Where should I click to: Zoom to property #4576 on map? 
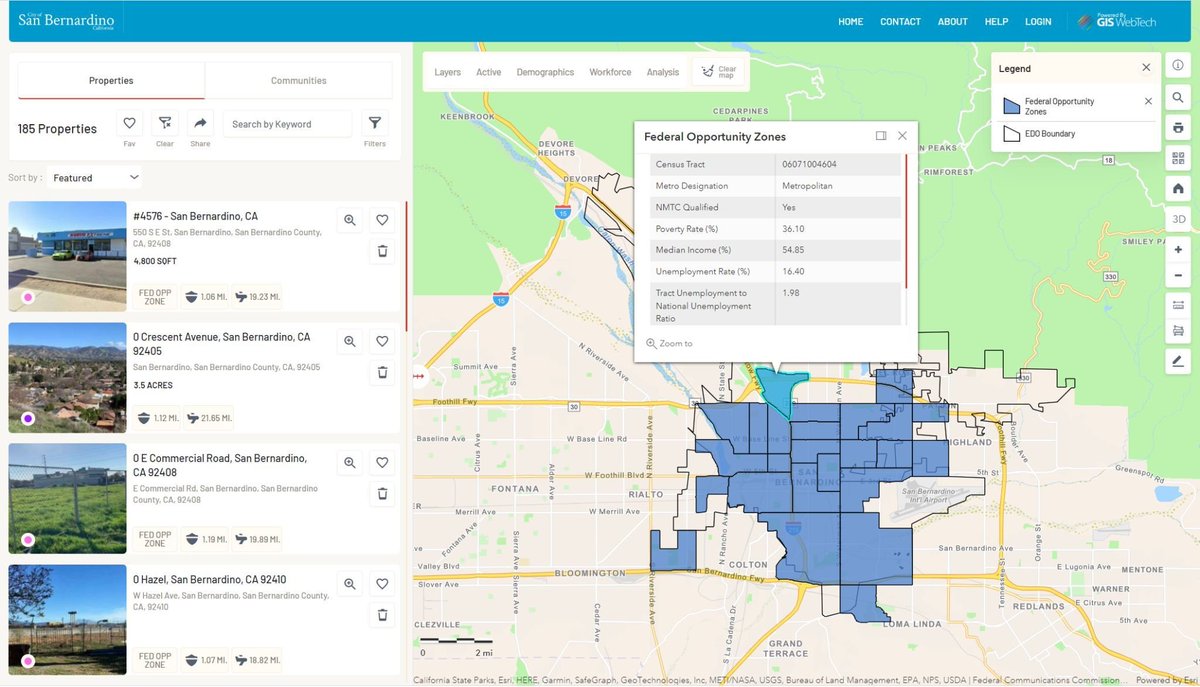pos(350,220)
